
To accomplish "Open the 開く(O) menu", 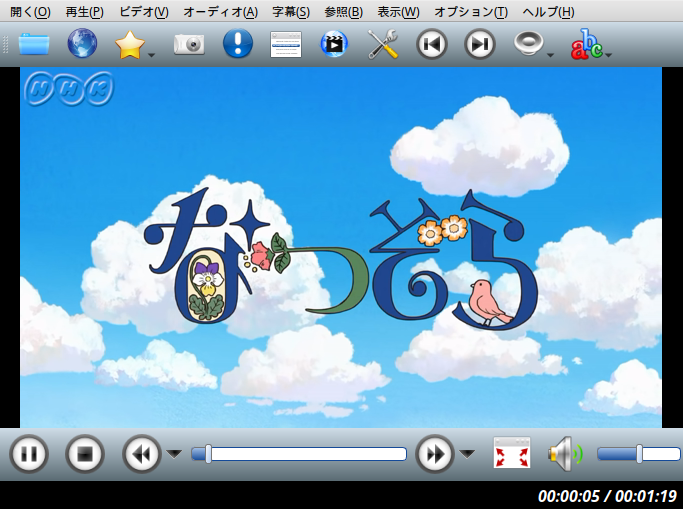I will point(30,12).
